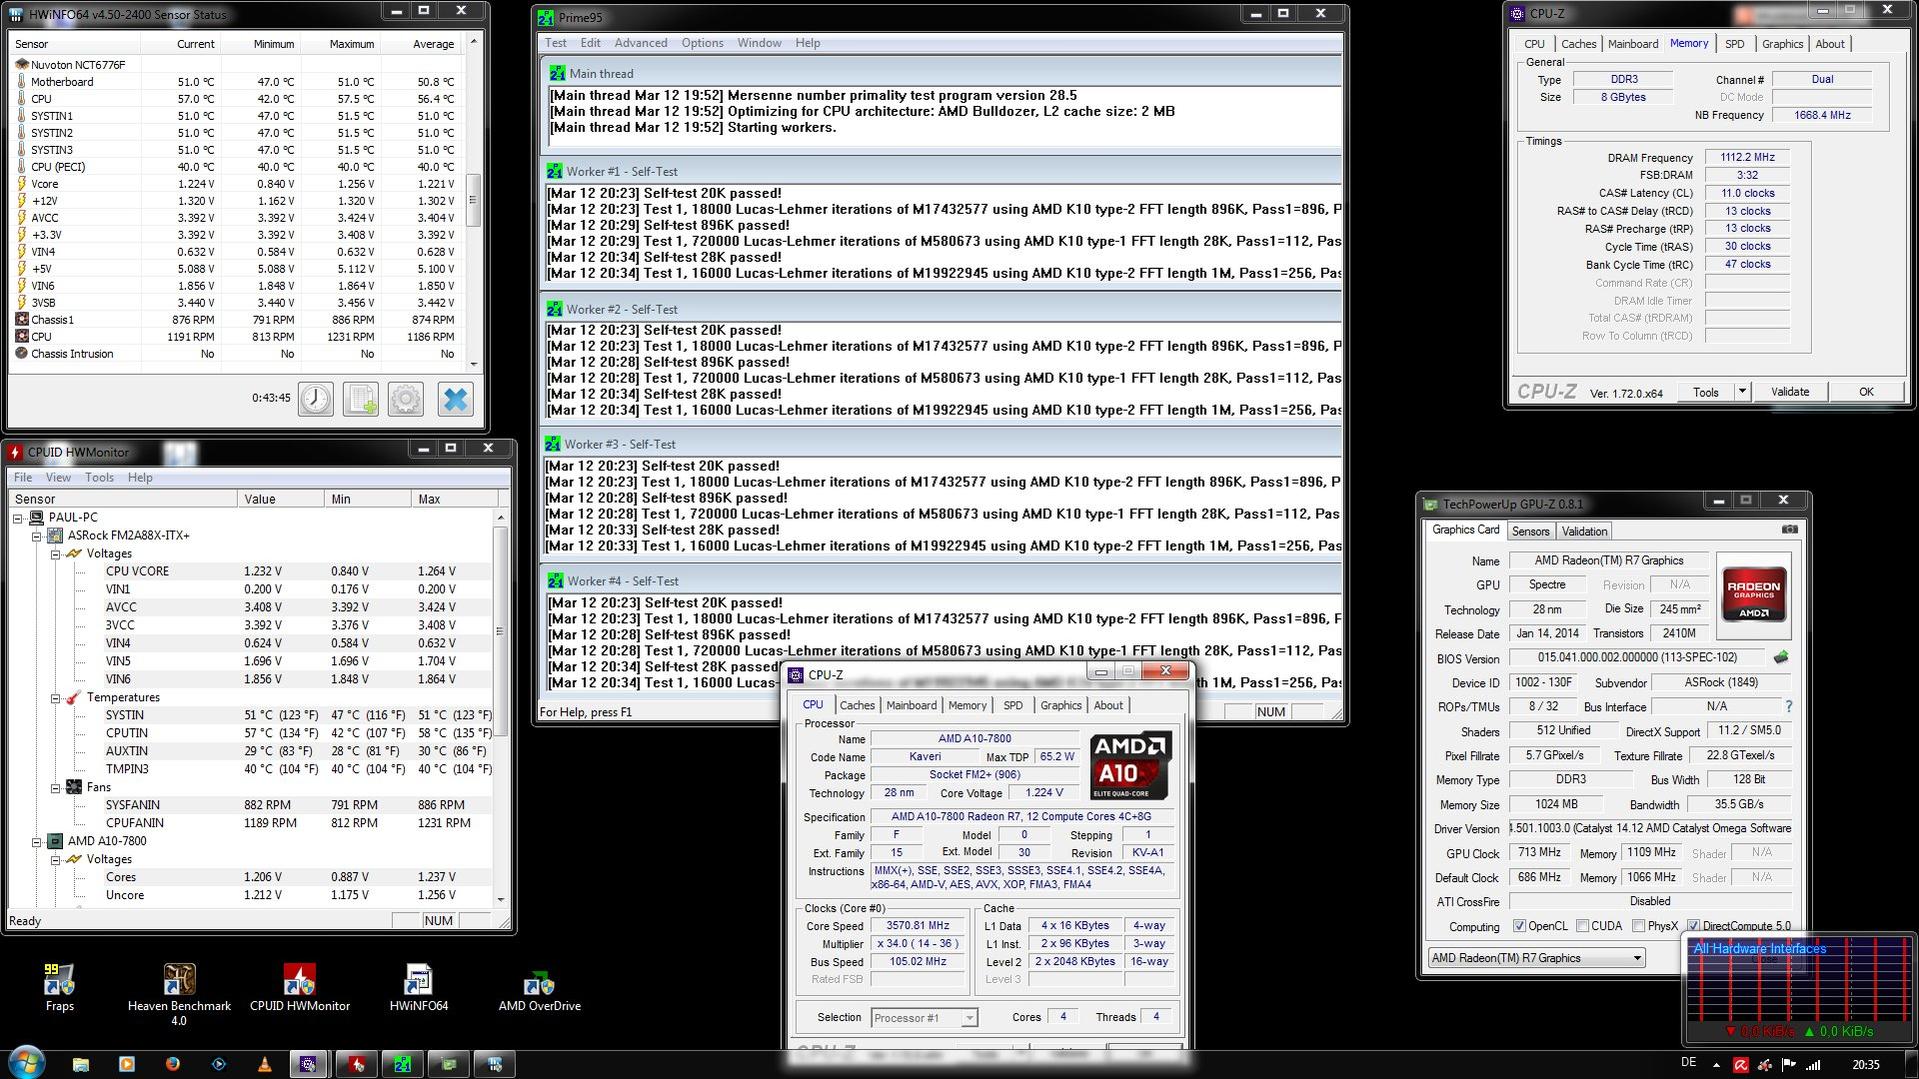Click the OK button in CPU-Z
1919x1079 pixels.
click(1866, 392)
